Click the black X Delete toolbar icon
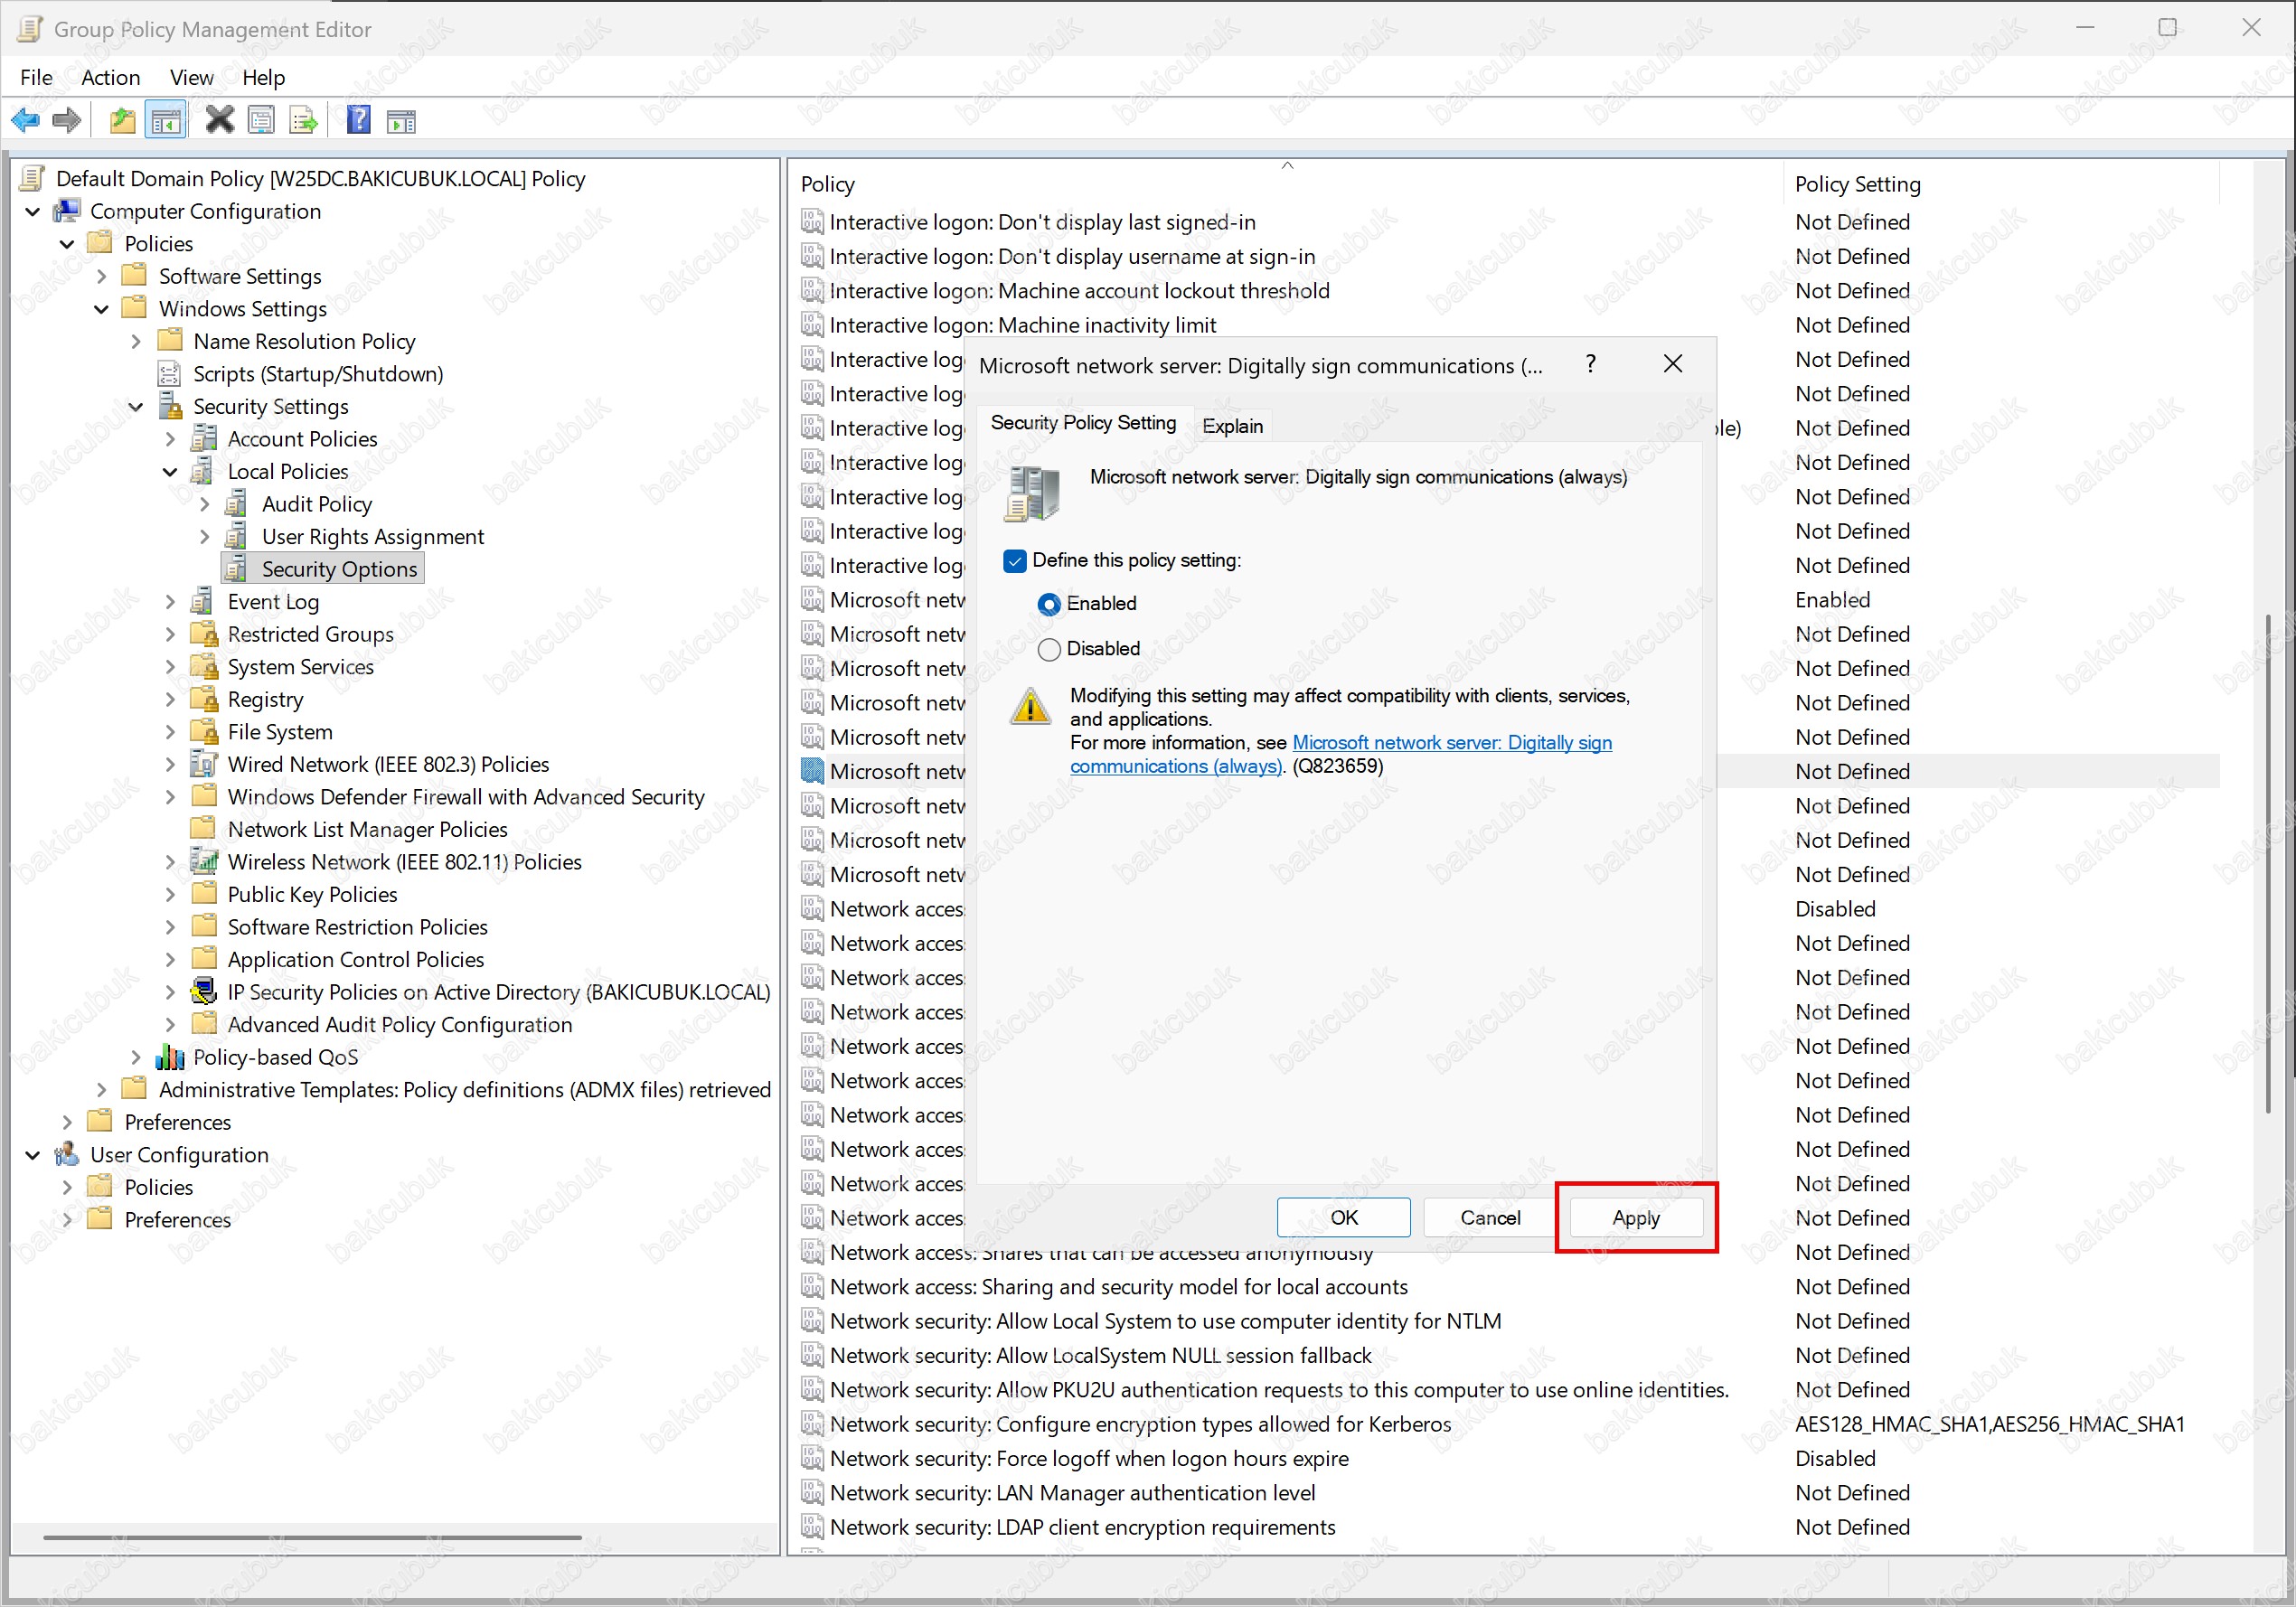 219,121
